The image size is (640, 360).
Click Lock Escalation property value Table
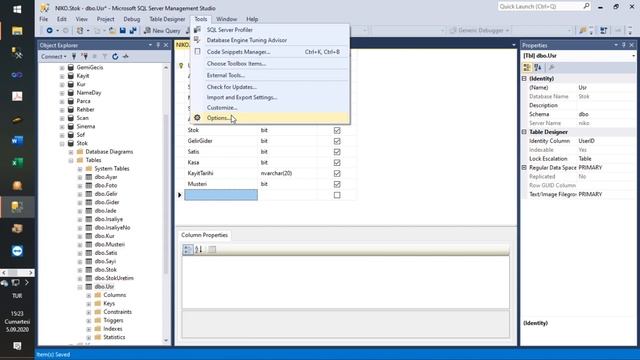[x=606, y=159]
